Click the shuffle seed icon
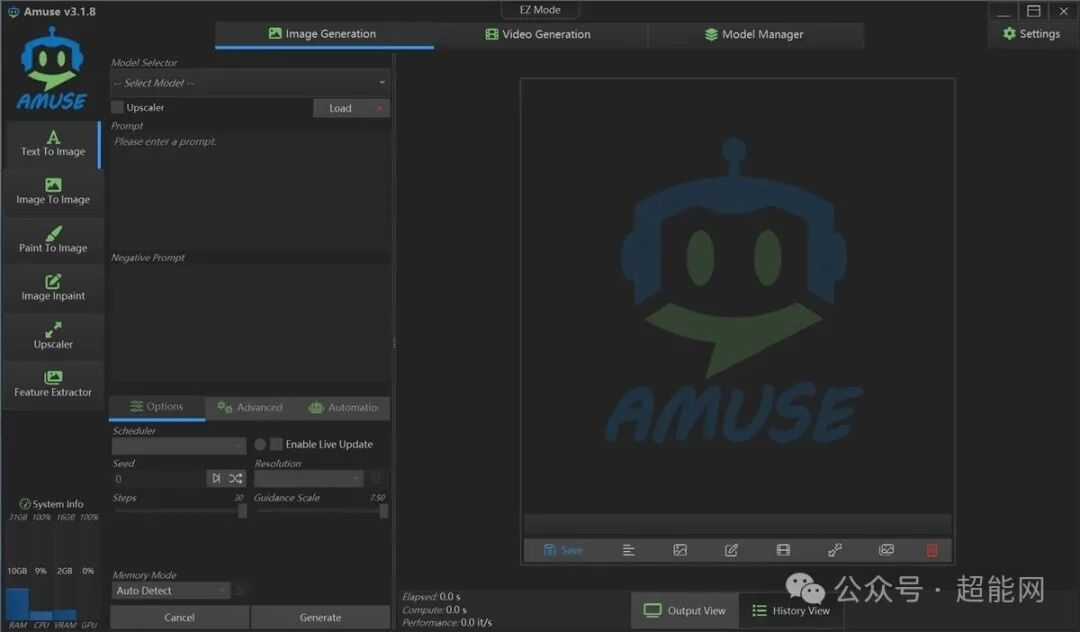This screenshot has height=632, width=1080. [234, 478]
